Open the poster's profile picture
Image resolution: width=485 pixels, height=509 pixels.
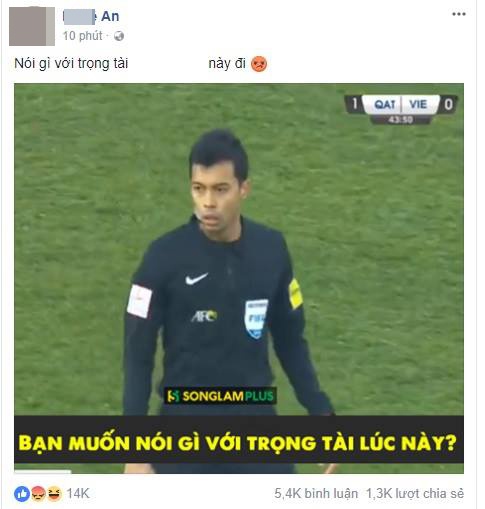point(32,26)
